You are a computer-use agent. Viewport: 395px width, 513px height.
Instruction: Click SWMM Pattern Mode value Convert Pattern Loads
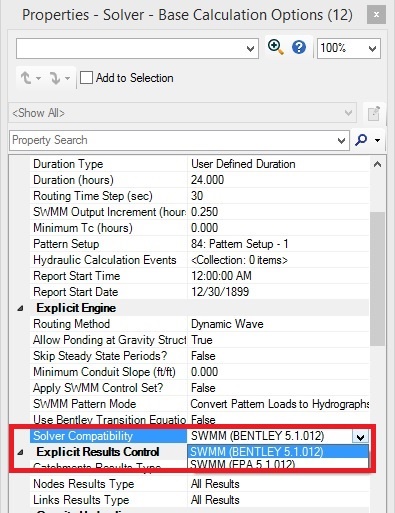[x=279, y=404]
